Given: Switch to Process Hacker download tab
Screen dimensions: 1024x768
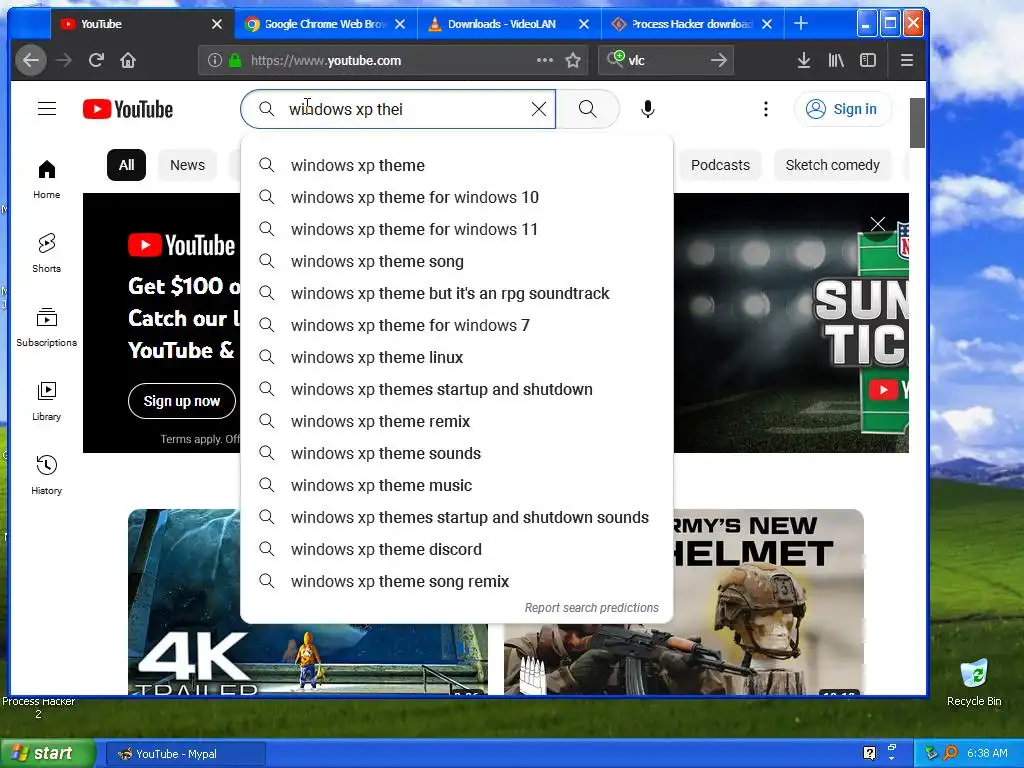Looking at the screenshot, I should (691, 24).
